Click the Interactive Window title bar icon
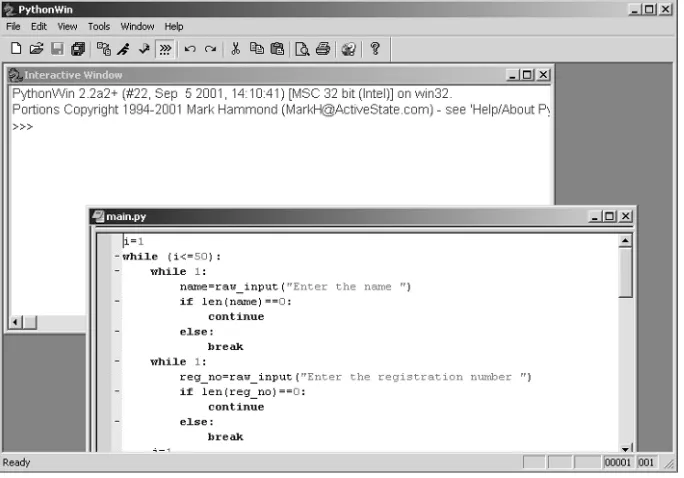Image resolution: width=684 pixels, height=478 pixels. tap(16, 75)
